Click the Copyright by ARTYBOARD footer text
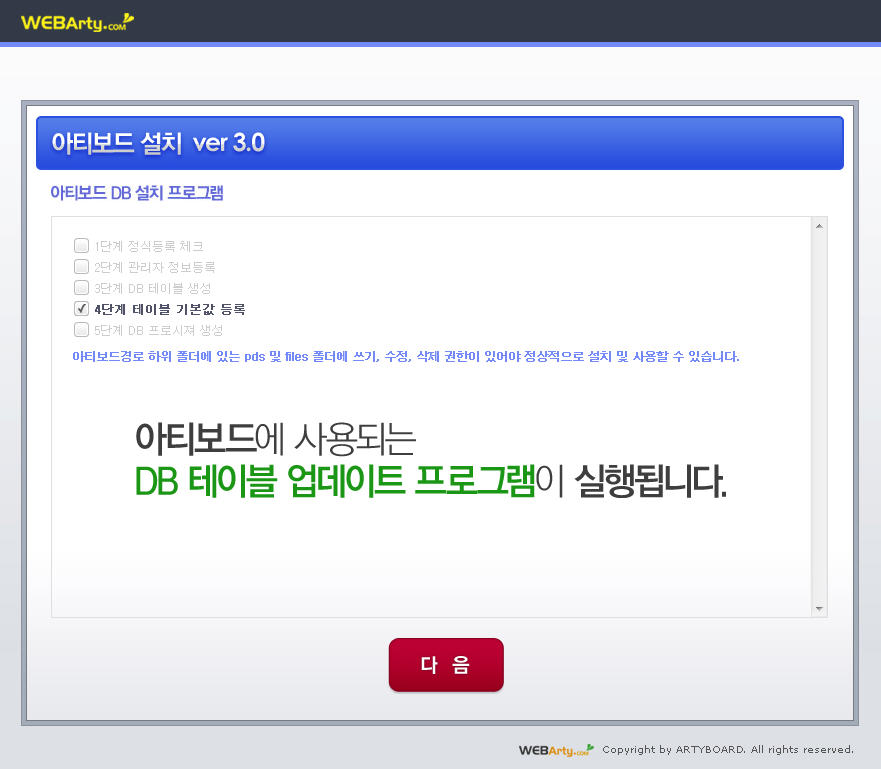Image resolution: width=881 pixels, height=769 pixels. (x=728, y=750)
